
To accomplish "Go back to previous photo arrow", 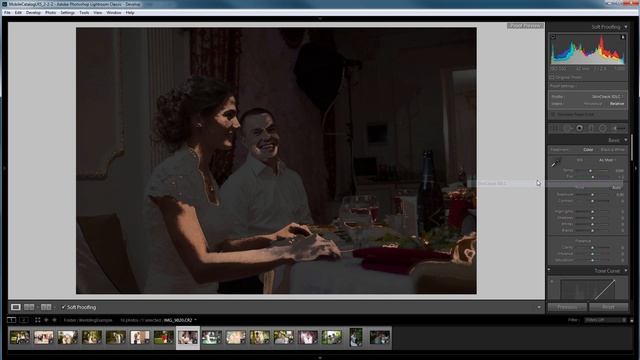I will point(46,320).
